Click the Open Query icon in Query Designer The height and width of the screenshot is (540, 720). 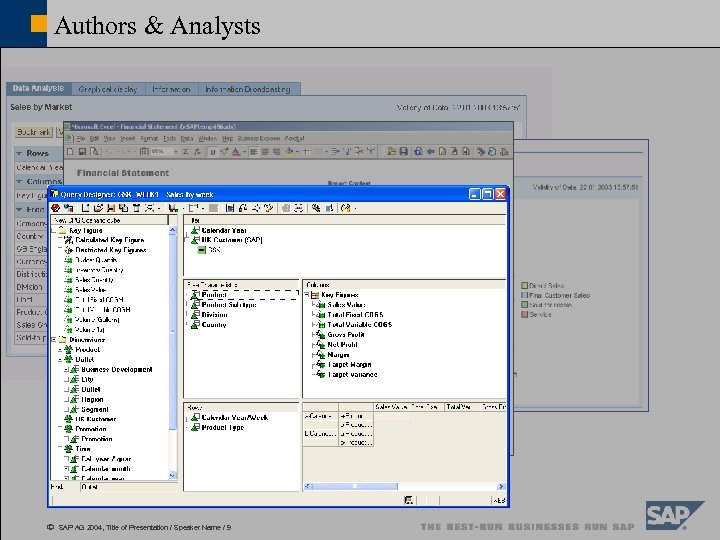[98, 208]
